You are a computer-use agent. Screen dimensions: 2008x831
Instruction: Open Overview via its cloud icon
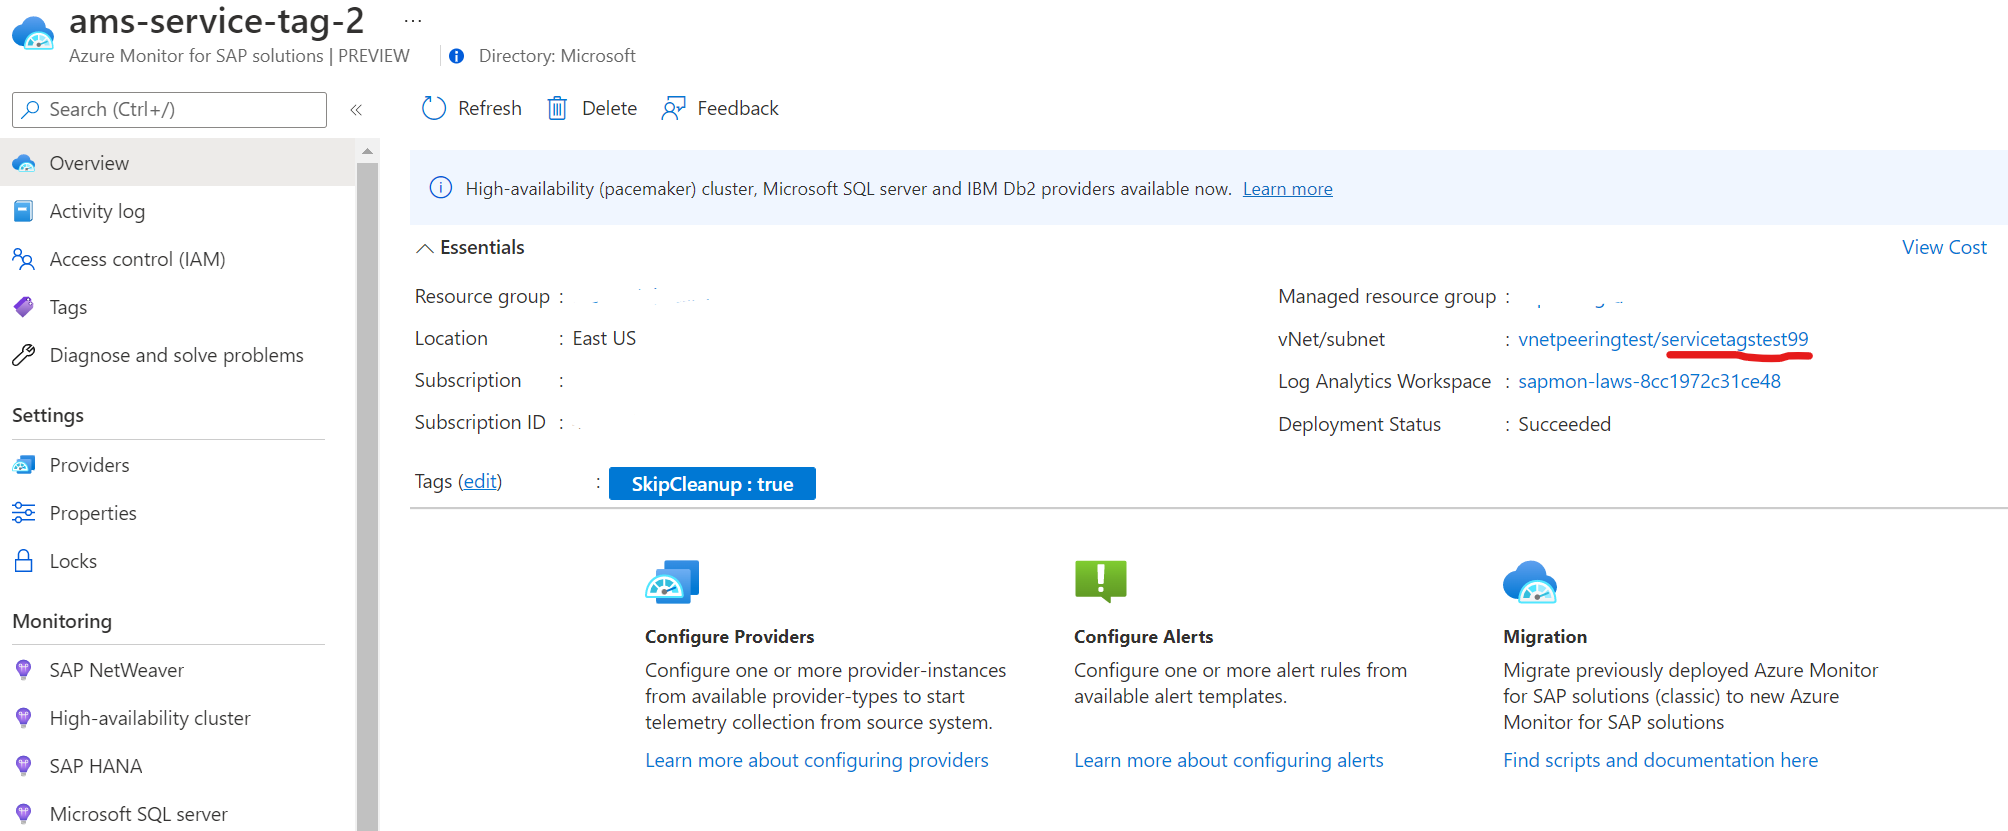point(24,163)
